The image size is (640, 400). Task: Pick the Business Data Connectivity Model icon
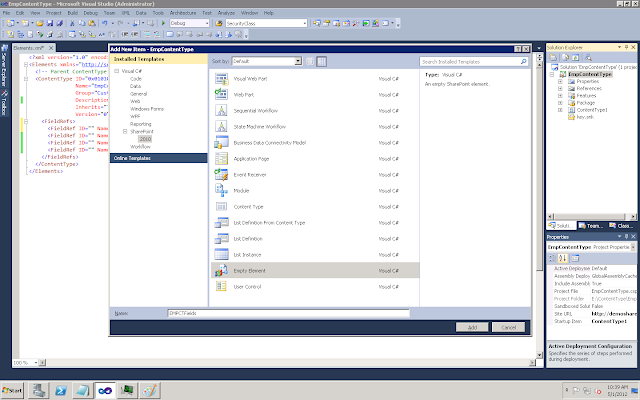pyautogui.click(x=221, y=142)
